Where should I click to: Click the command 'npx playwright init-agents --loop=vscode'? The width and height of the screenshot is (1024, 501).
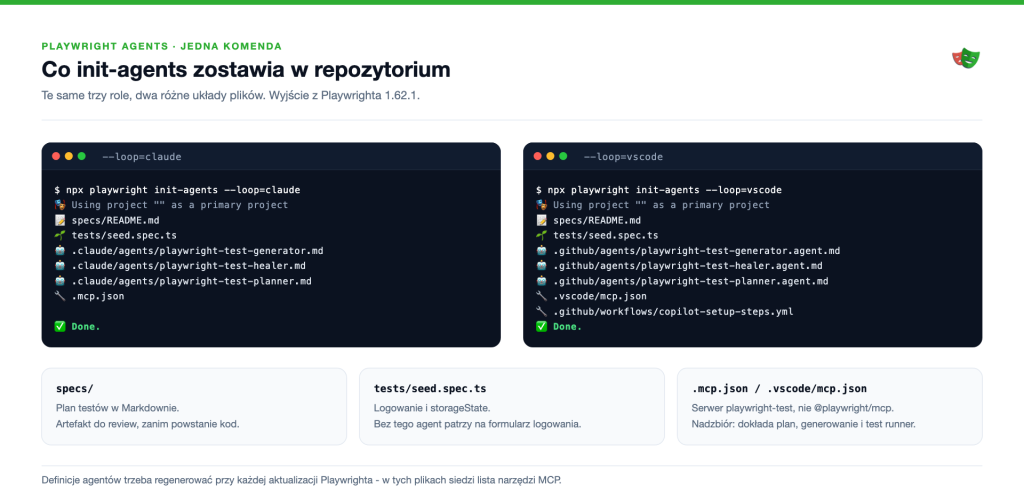pos(664,190)
